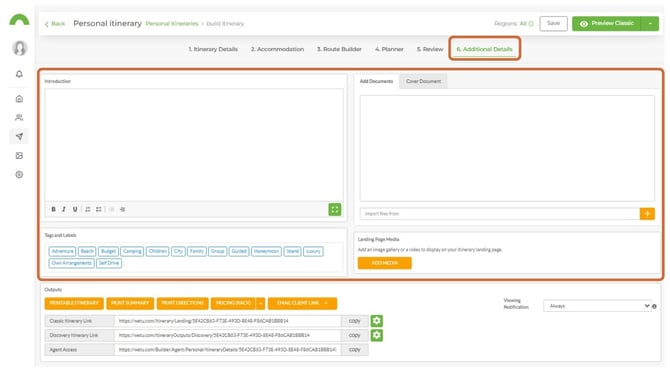670x376 pixels.
Task: Select step 6 Additional Details
Action: [x=485, y=49]
